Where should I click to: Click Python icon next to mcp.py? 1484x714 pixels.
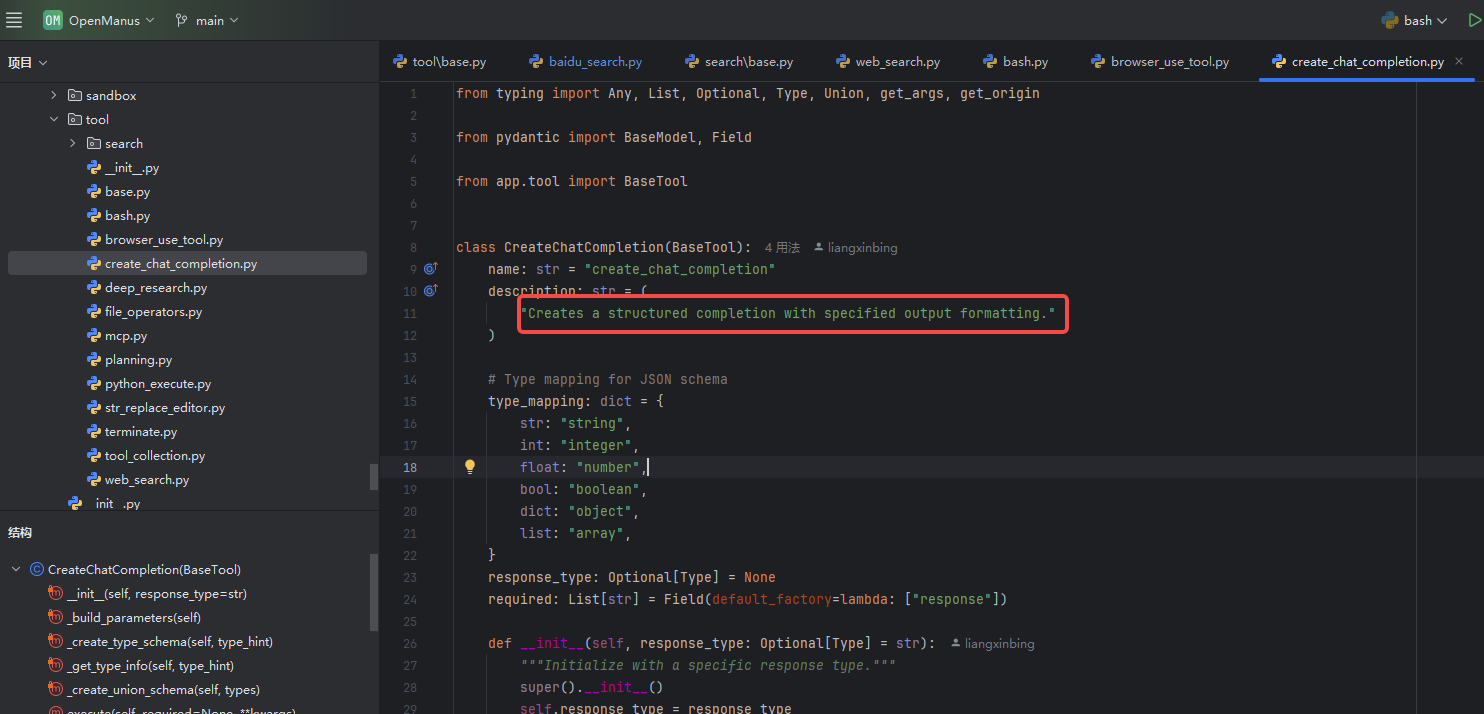[x=93, y=336]
